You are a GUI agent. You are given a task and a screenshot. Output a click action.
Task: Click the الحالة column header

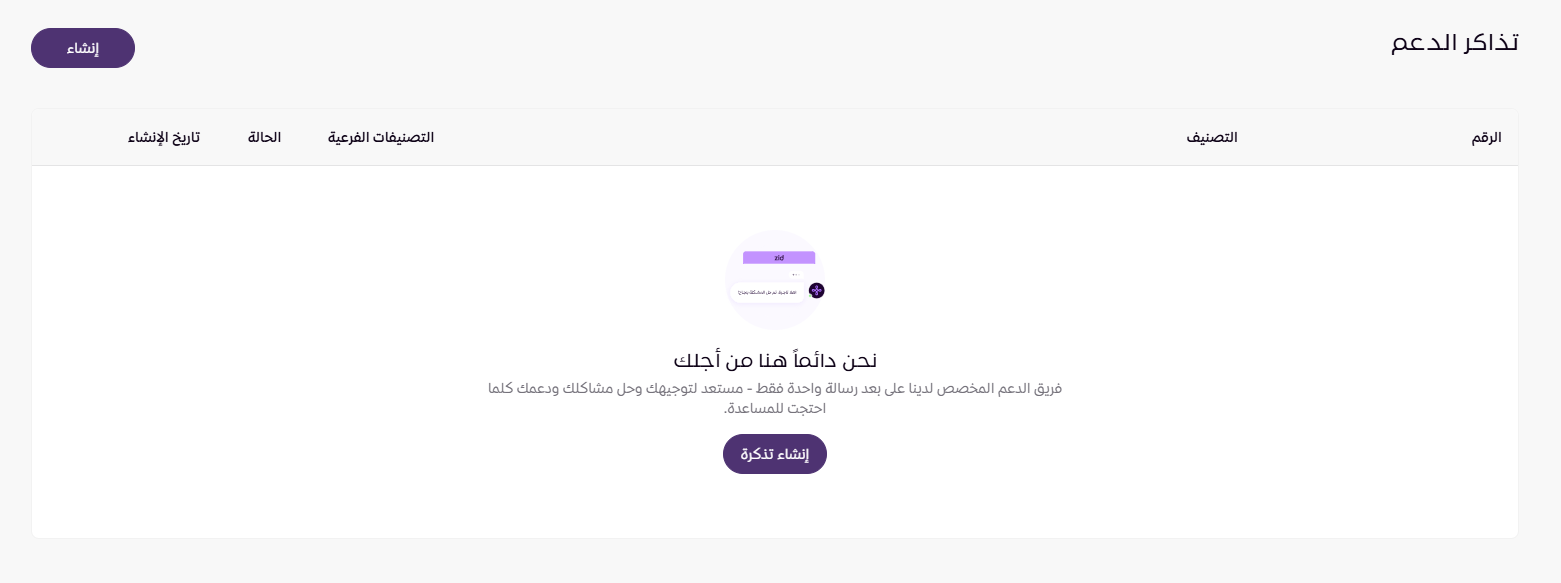coord(265,137)
